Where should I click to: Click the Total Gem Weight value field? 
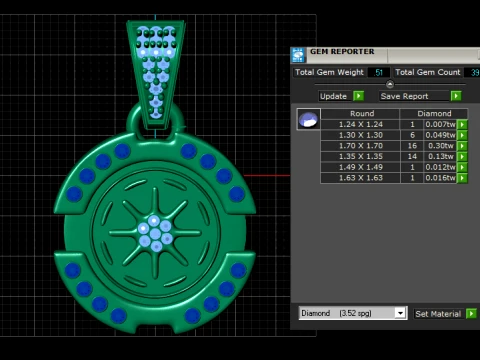379,72
